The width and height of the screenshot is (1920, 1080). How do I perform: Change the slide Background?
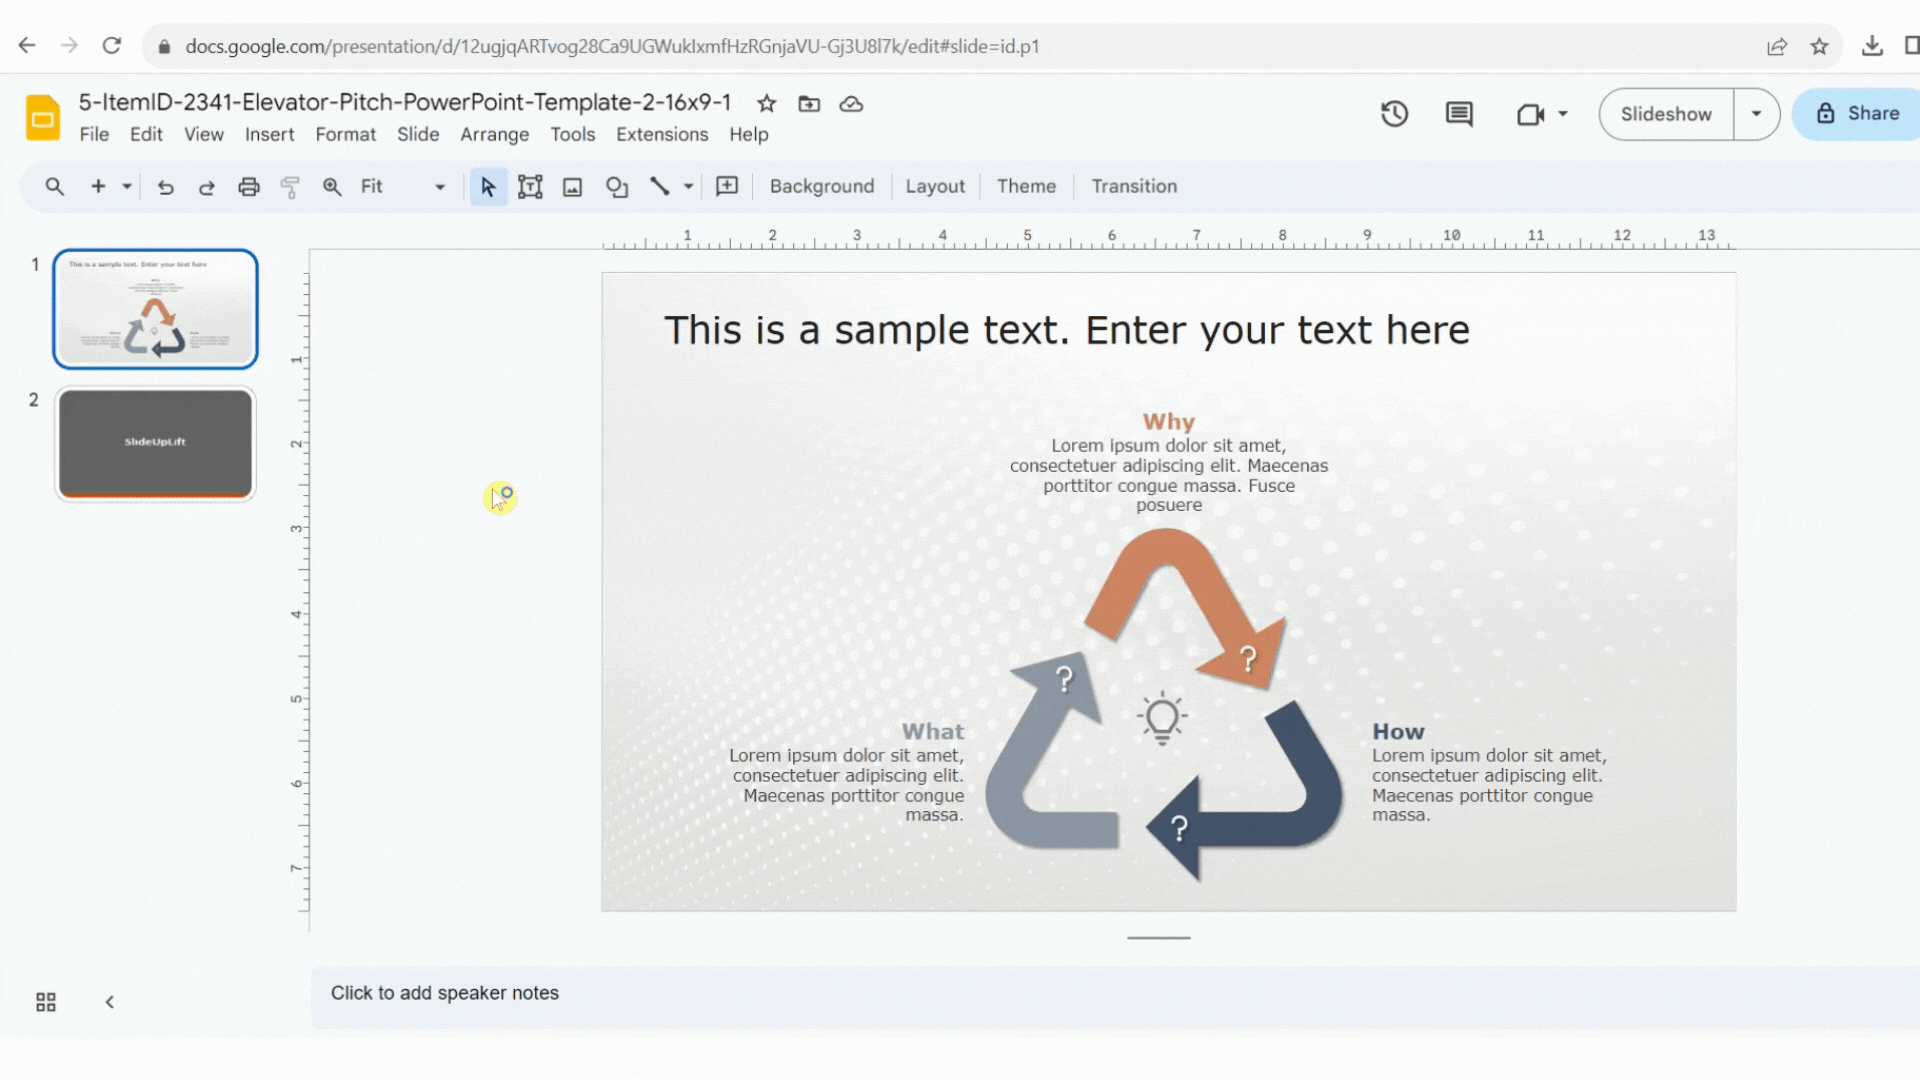click(821, 186)
